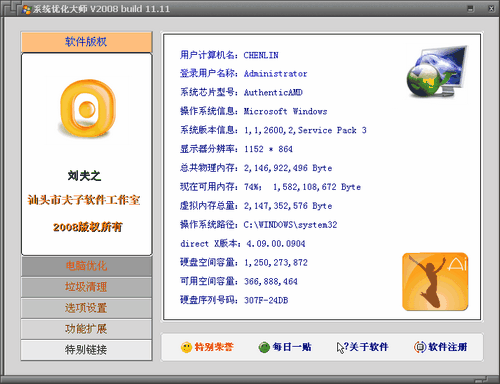Click the Service Pack 3 version line
The width and height of the screenshot is (500, 384).
(305, 130)
